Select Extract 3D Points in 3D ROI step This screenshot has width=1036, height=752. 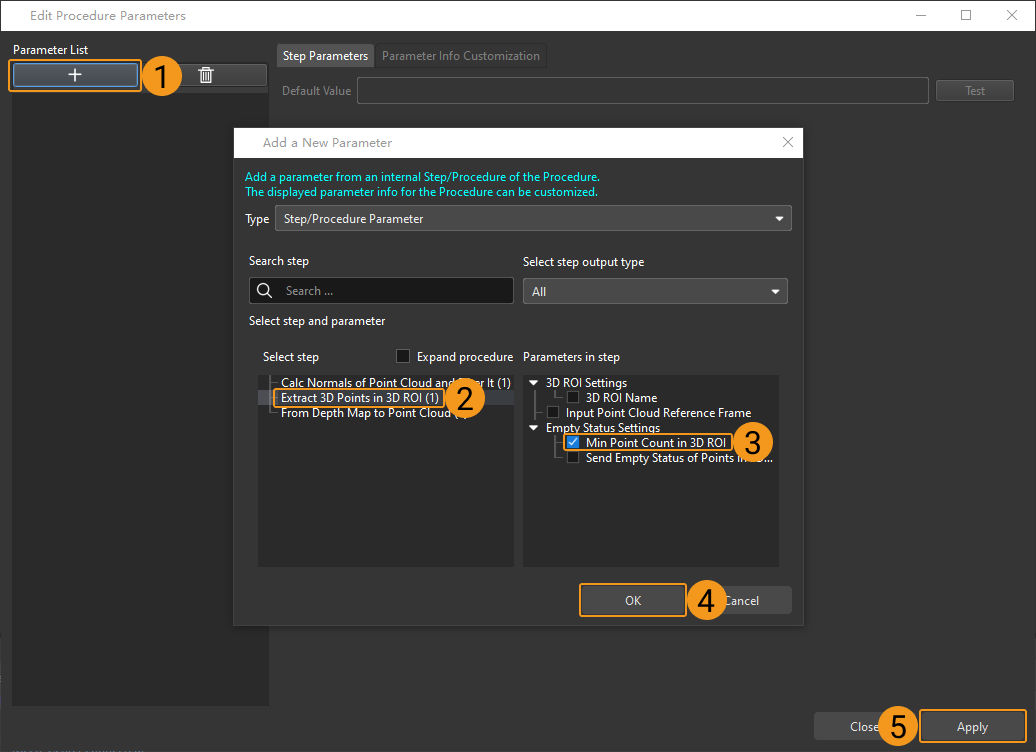(x=359, y=398)
